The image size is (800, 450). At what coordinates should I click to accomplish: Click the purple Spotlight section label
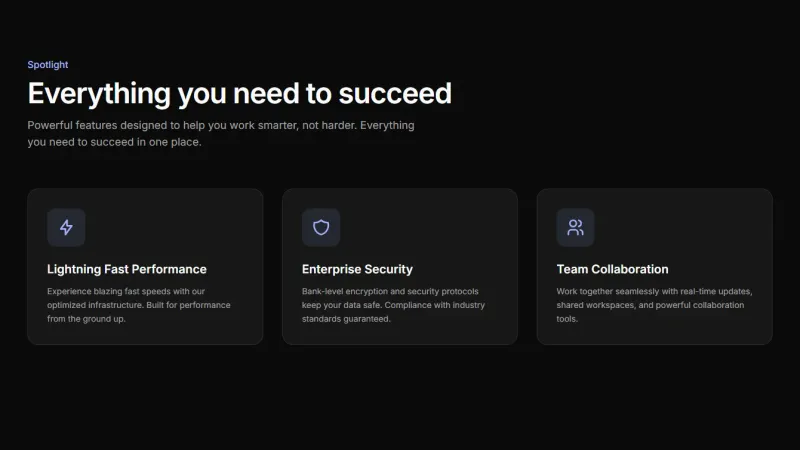tap(48, 65)
